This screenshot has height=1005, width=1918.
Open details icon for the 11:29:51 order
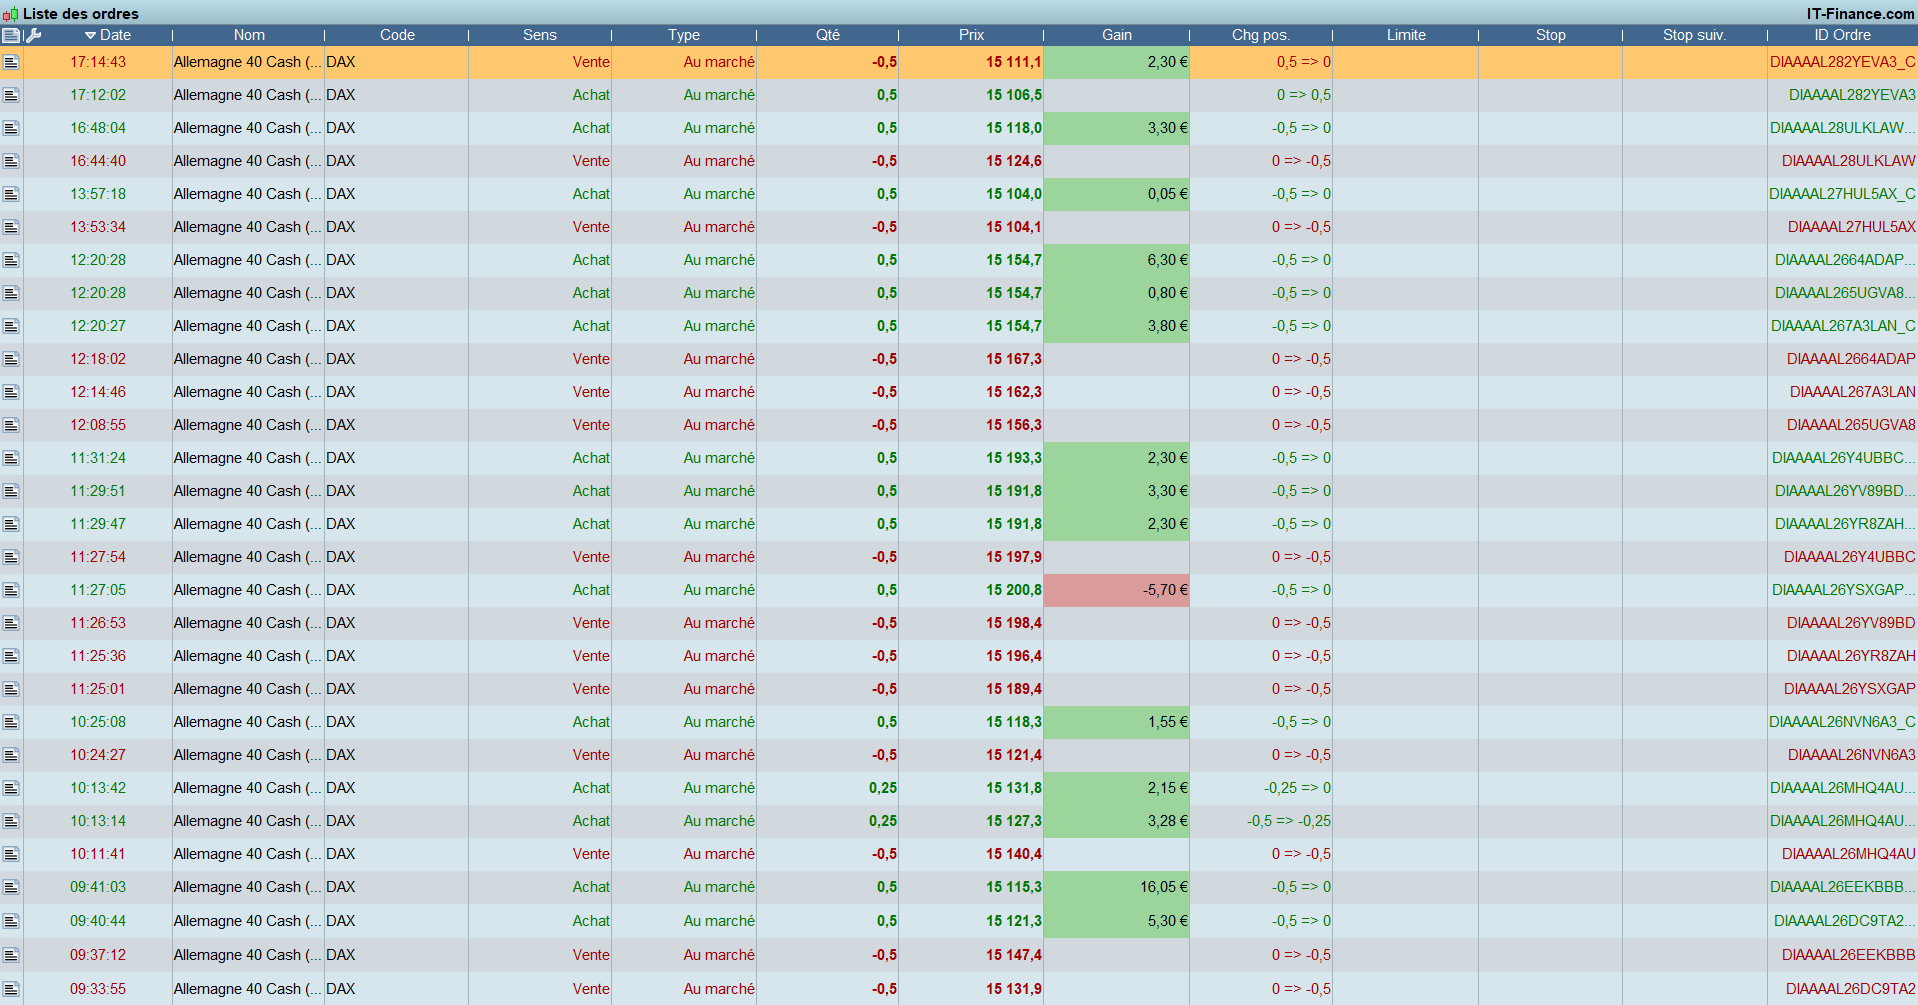(x=11, y=491)
